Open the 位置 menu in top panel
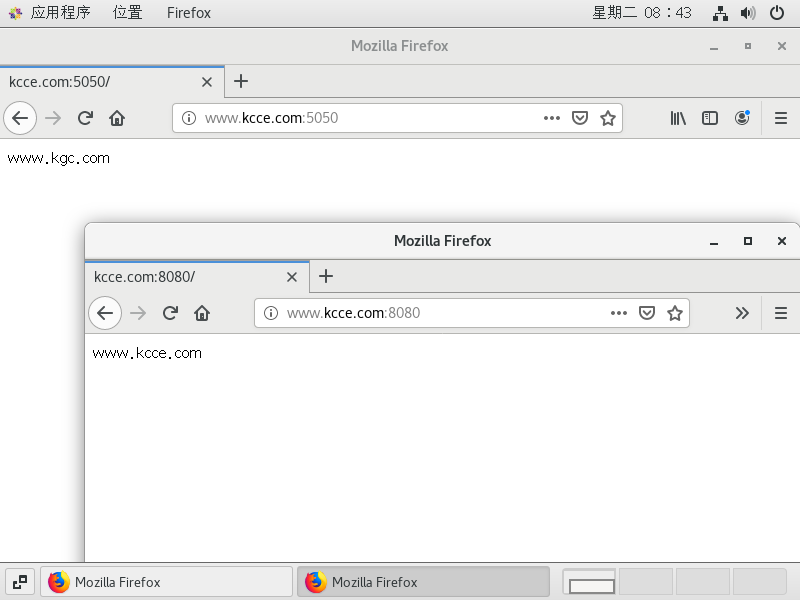 pyautogui.click(x=127, y=13)
